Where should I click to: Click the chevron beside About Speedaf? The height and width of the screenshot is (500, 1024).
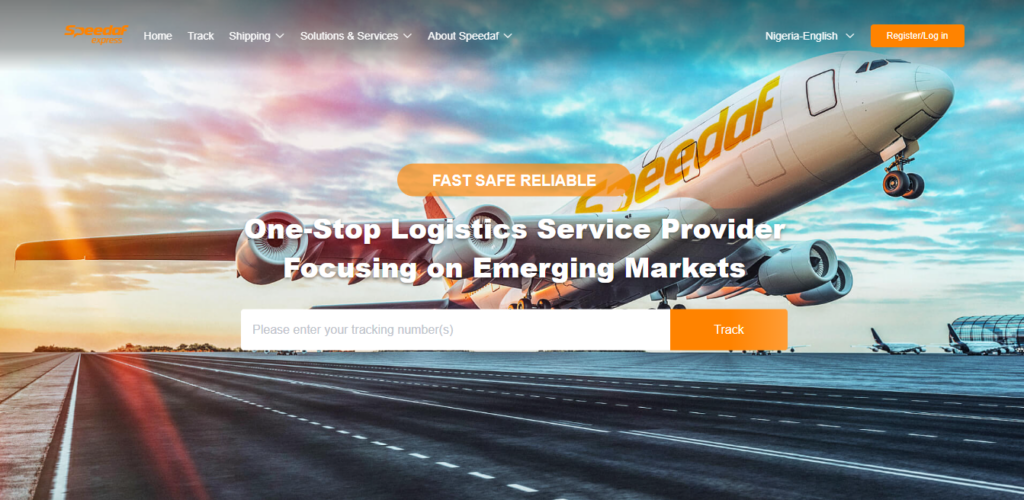click(508, 36)
